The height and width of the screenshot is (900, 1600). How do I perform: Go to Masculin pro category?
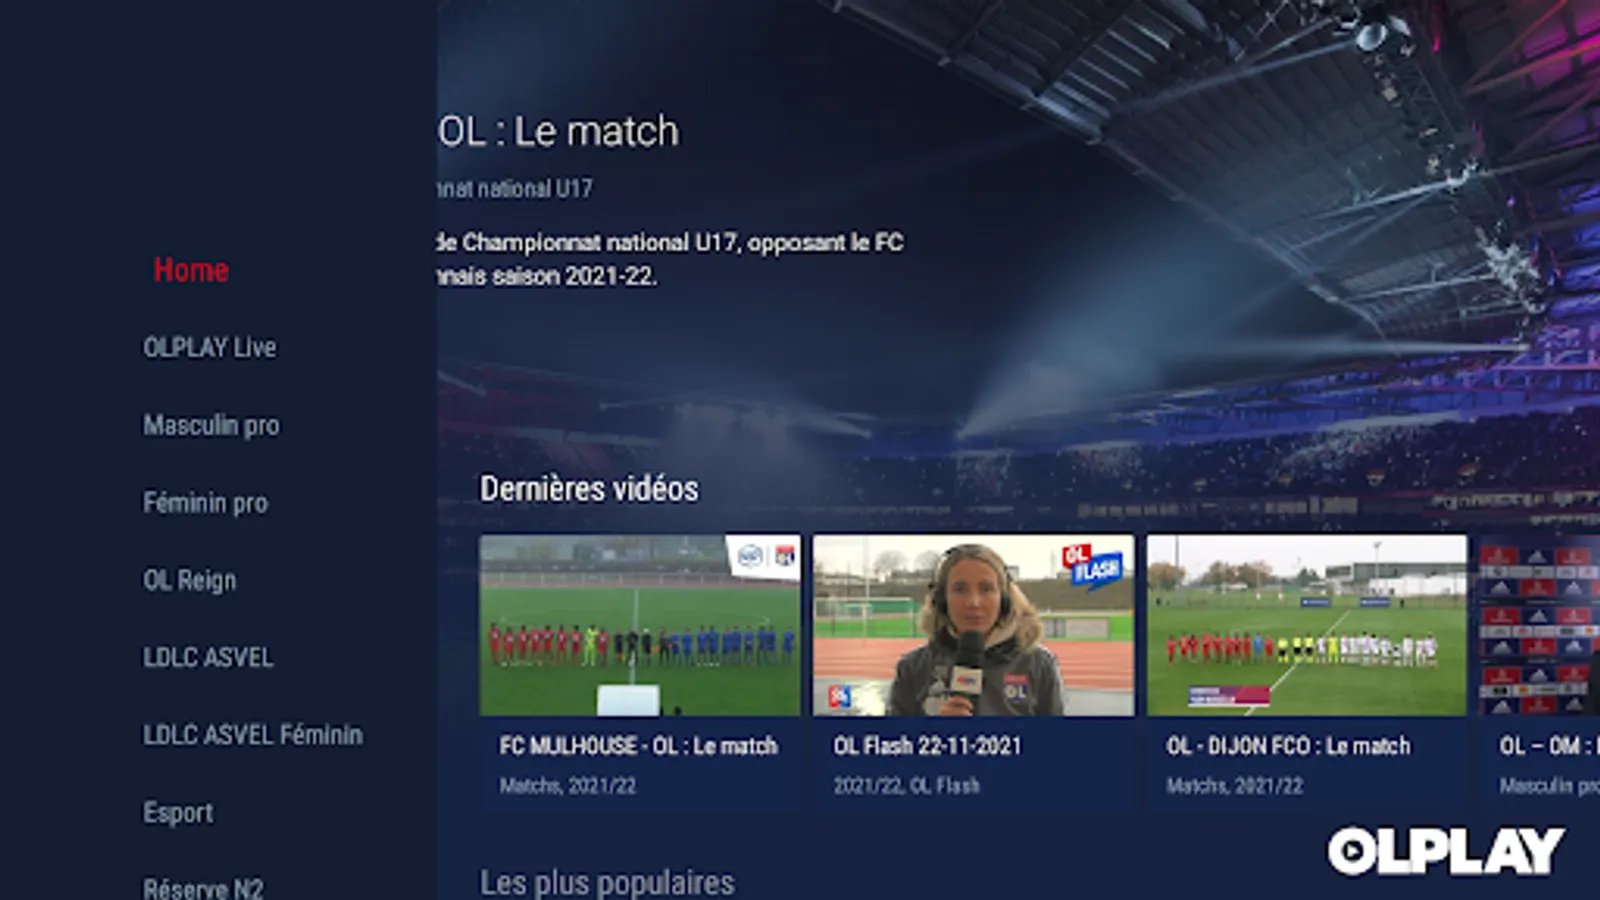pos(211,425)
